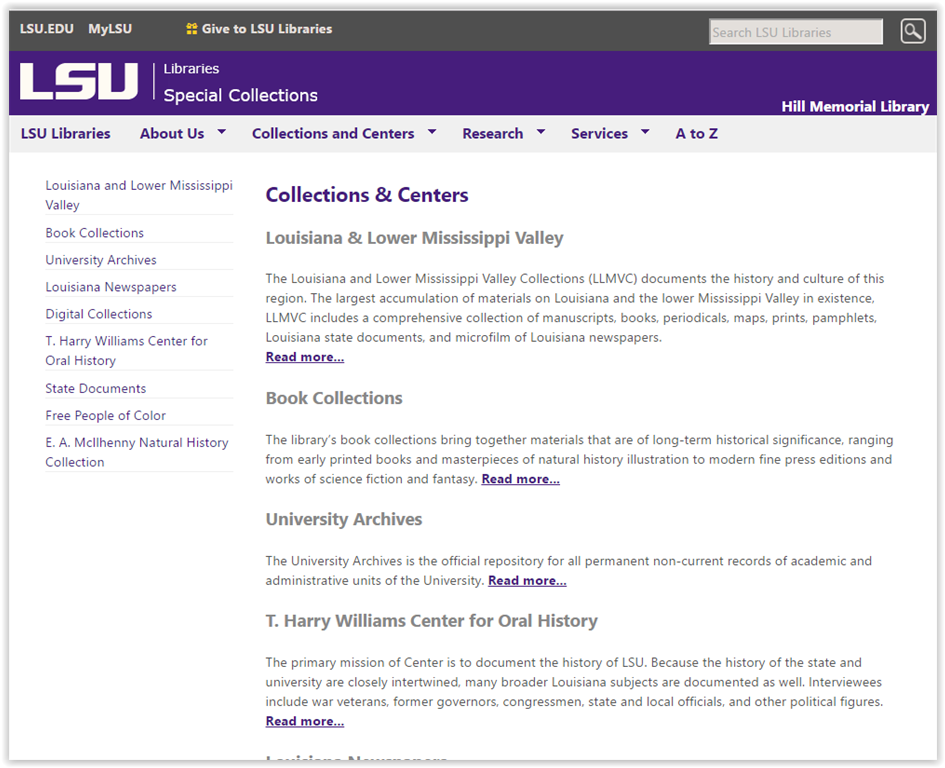Open sidebar Free People of Color link
Screen dimensions: 945x768
[105, 415]
